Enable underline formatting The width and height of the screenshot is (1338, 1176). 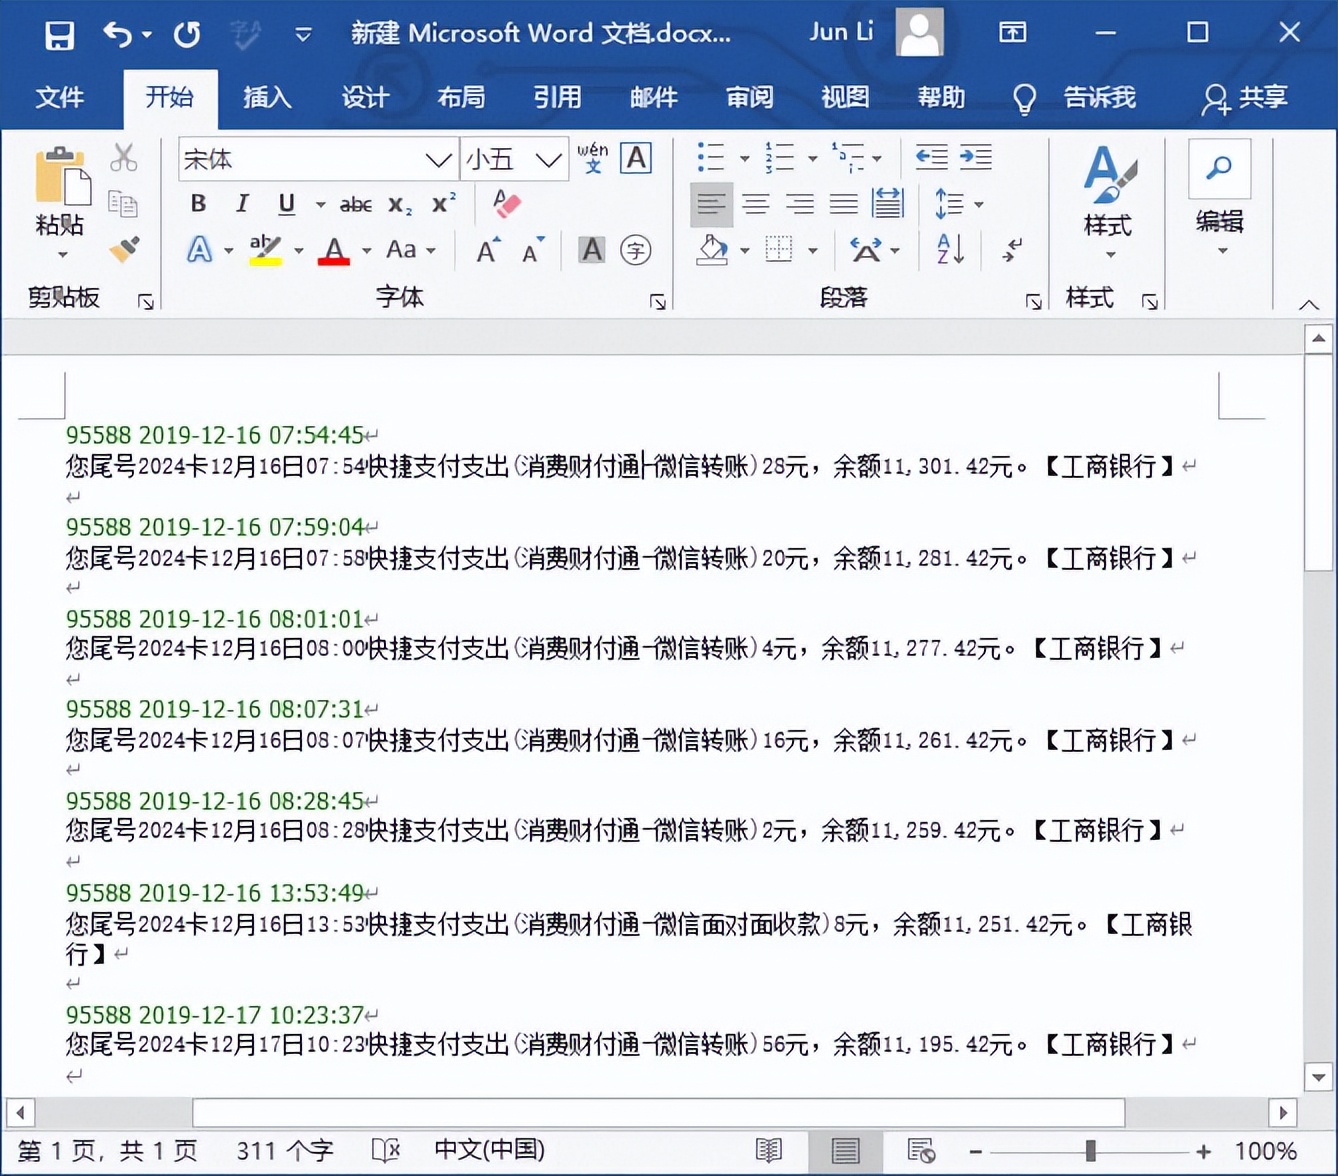coord(286,204)
